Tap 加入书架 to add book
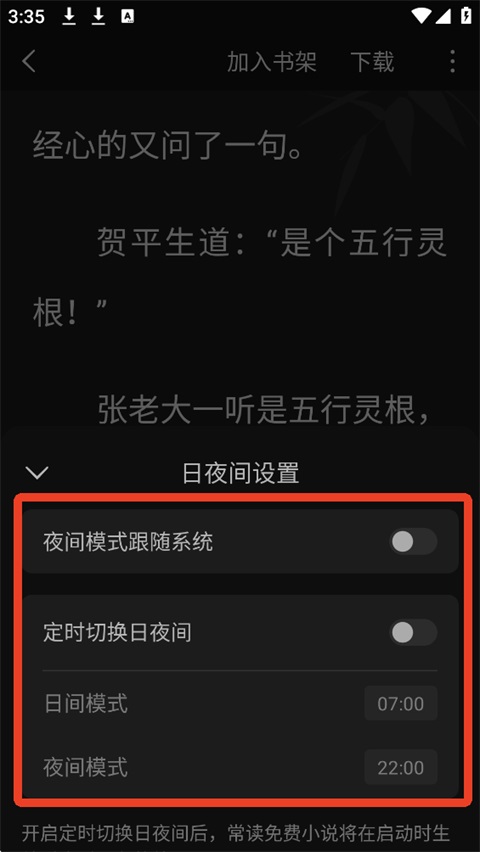The image size is (480, 852). coord(271,62)
